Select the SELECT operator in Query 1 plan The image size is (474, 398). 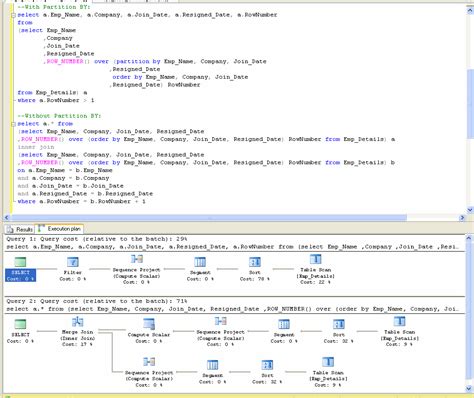click(20, 269)
